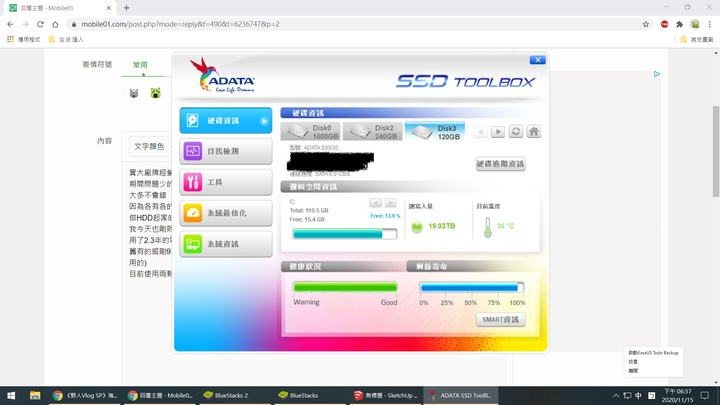Close the ADATA SSD Toolbox window

[x=537, y=60]
